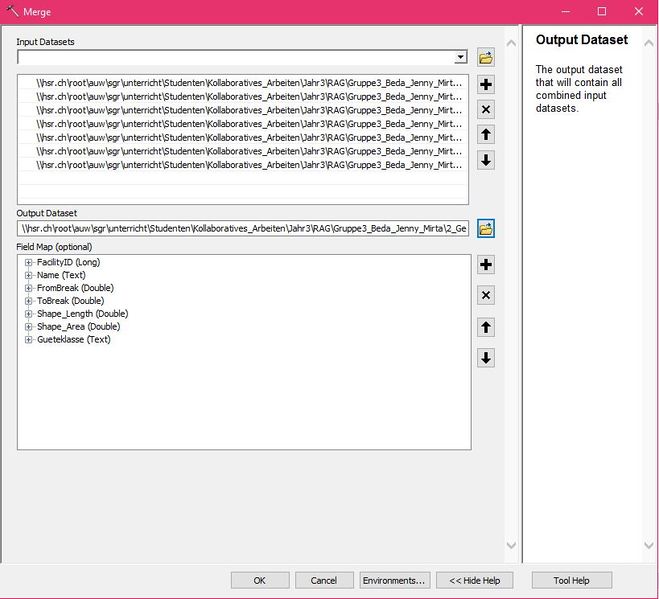The width and height of the screenshot is (659, 599).
Task: Move input dataset up in list
Action: [x=486, y=135]
